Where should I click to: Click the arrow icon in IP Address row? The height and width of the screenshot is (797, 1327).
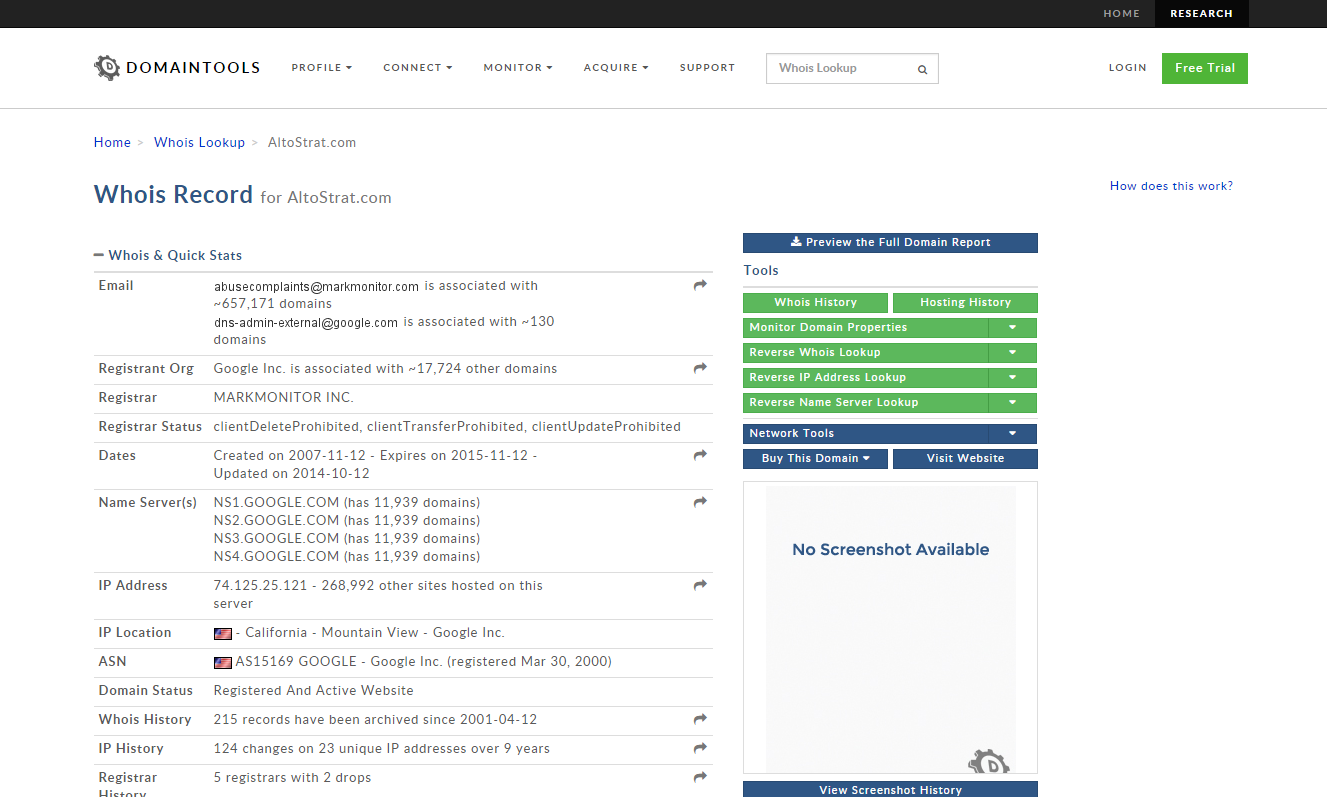(700, 586)
